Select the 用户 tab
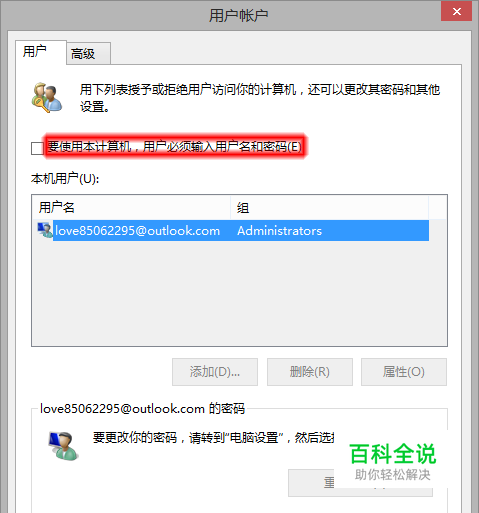Screen dimensions: 479x513 [41, 52]
